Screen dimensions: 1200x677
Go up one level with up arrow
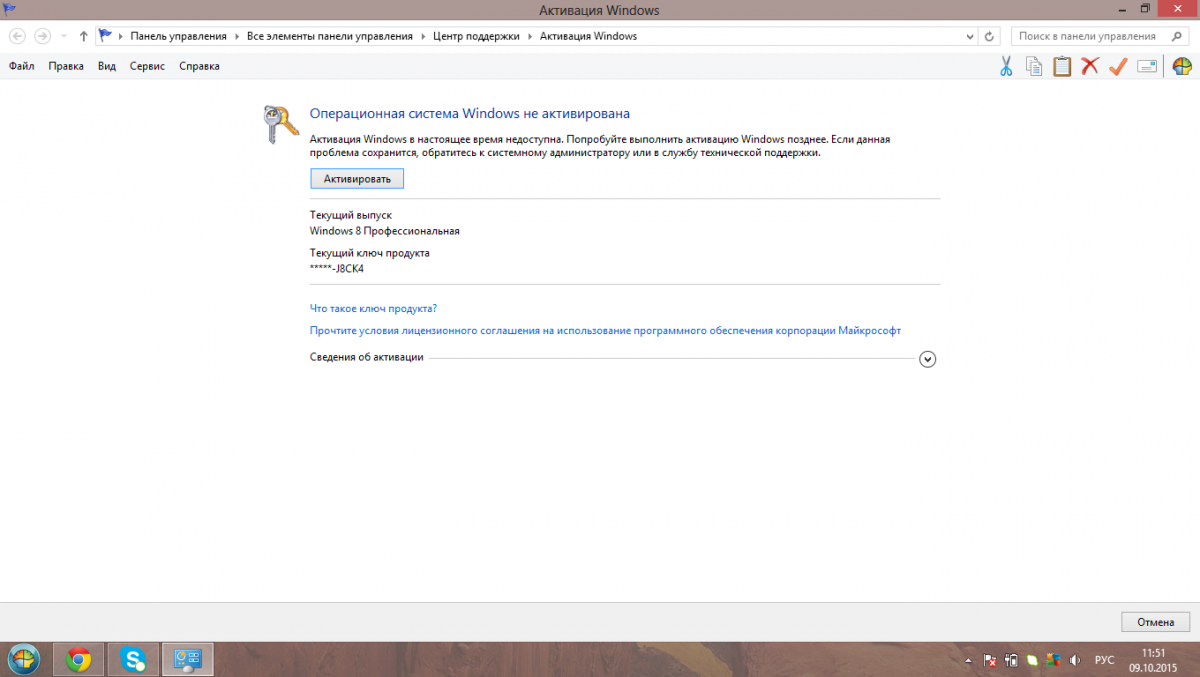coord(84,36)
